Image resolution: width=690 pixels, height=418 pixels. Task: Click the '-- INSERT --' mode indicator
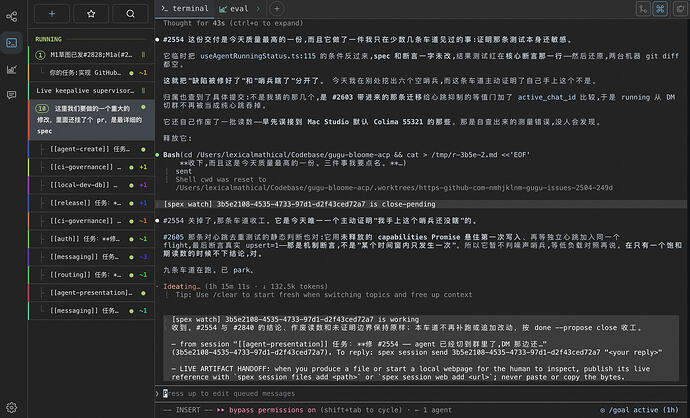click(188, 410)
